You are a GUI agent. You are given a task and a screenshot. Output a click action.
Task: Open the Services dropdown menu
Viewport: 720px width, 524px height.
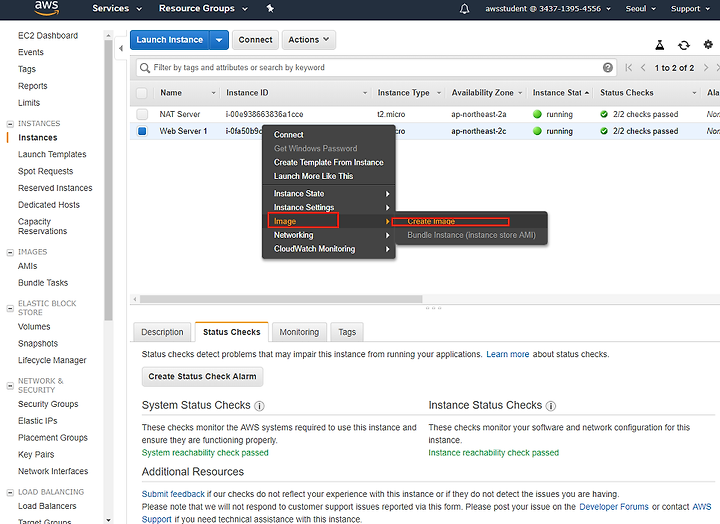tap(117, 8)
